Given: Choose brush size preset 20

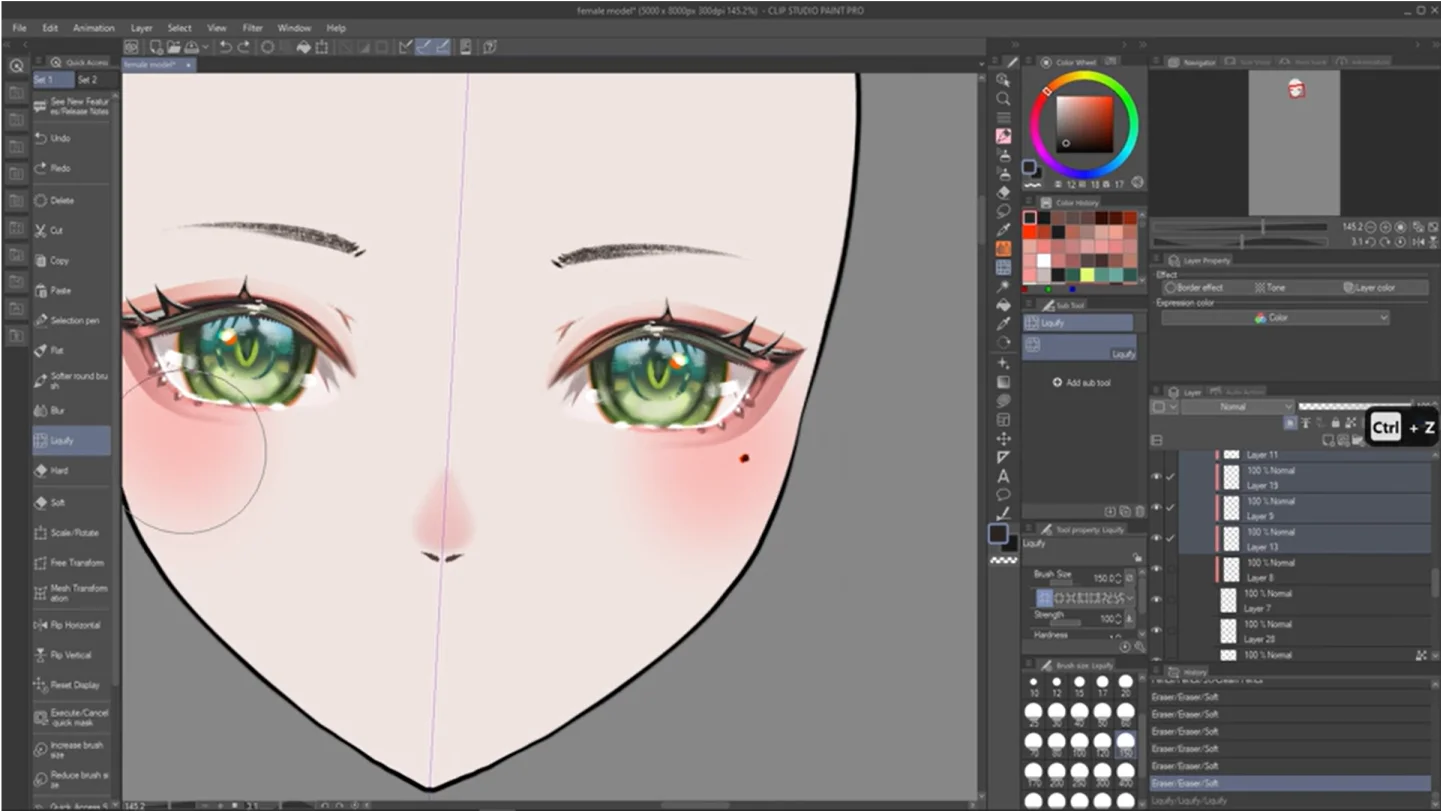Looking at the screenshot, I should [x=1125, y=687].
